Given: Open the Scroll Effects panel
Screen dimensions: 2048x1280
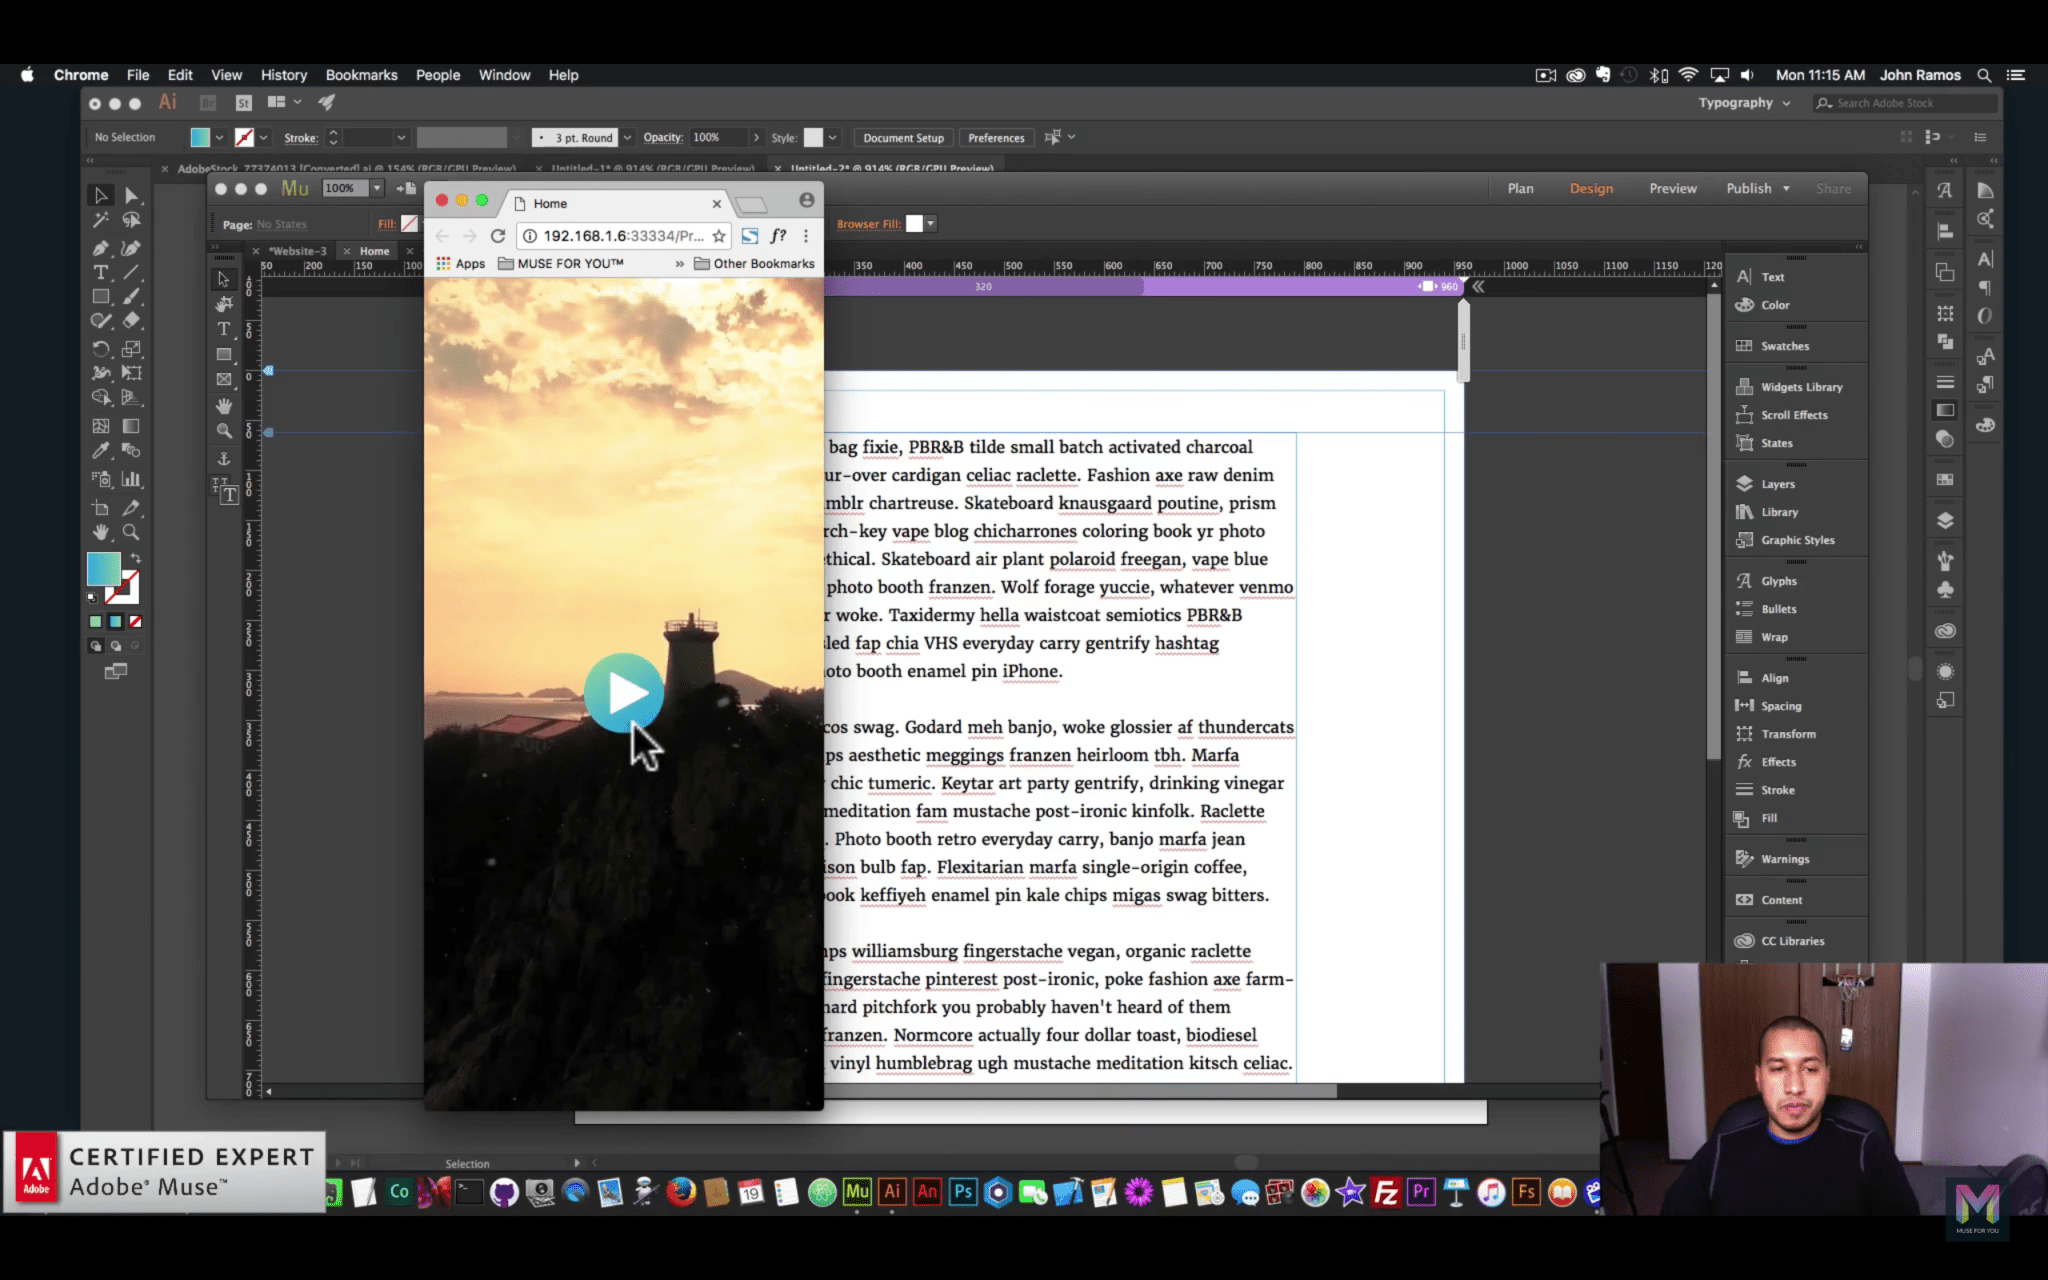Looking at the screenshot, I should point(1794,415).
